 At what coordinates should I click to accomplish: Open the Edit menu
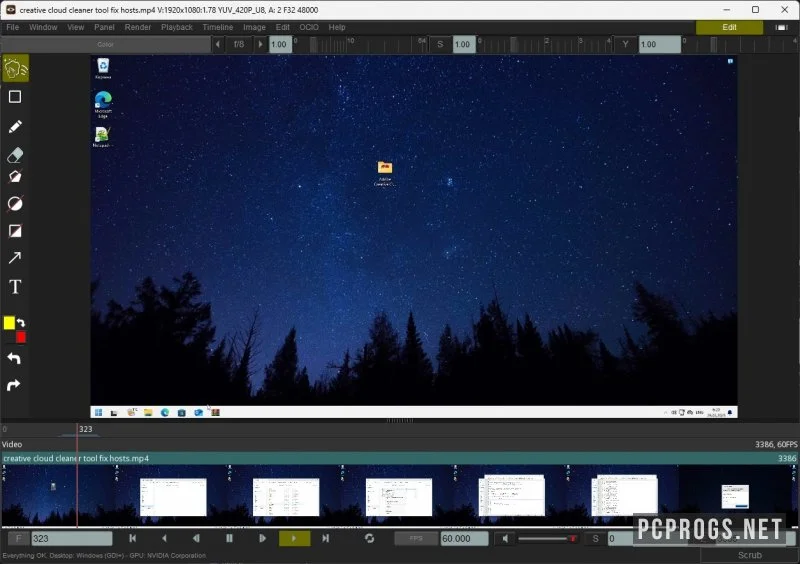coord(283,27)
